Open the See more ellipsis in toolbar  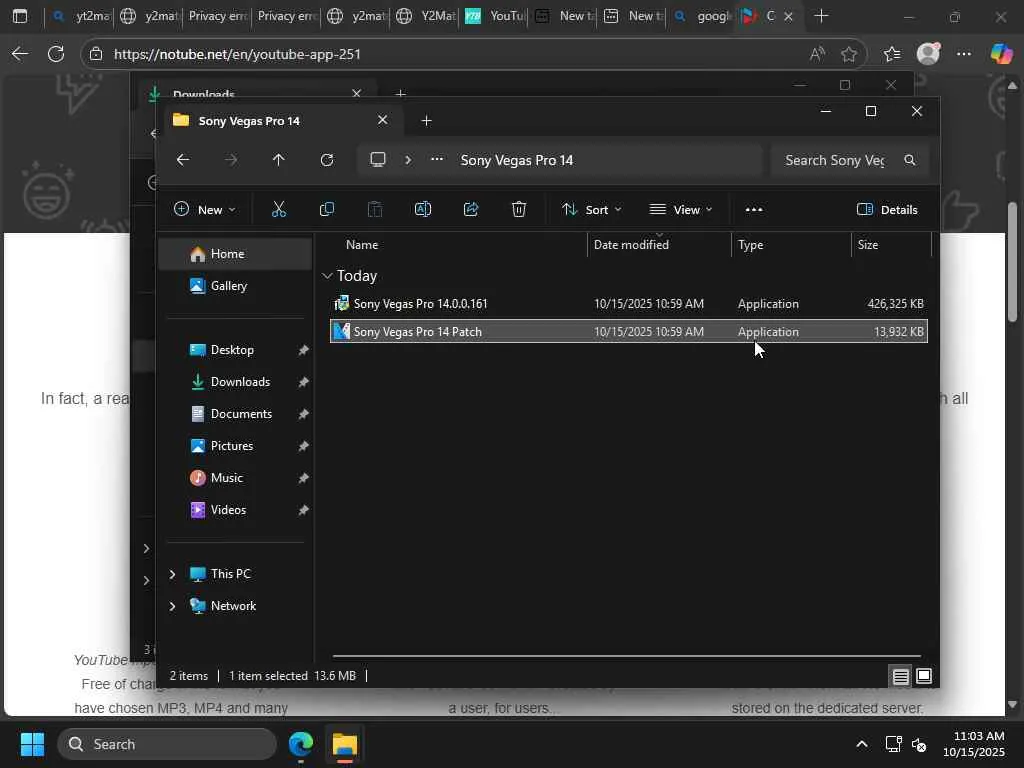click(754, 210)
